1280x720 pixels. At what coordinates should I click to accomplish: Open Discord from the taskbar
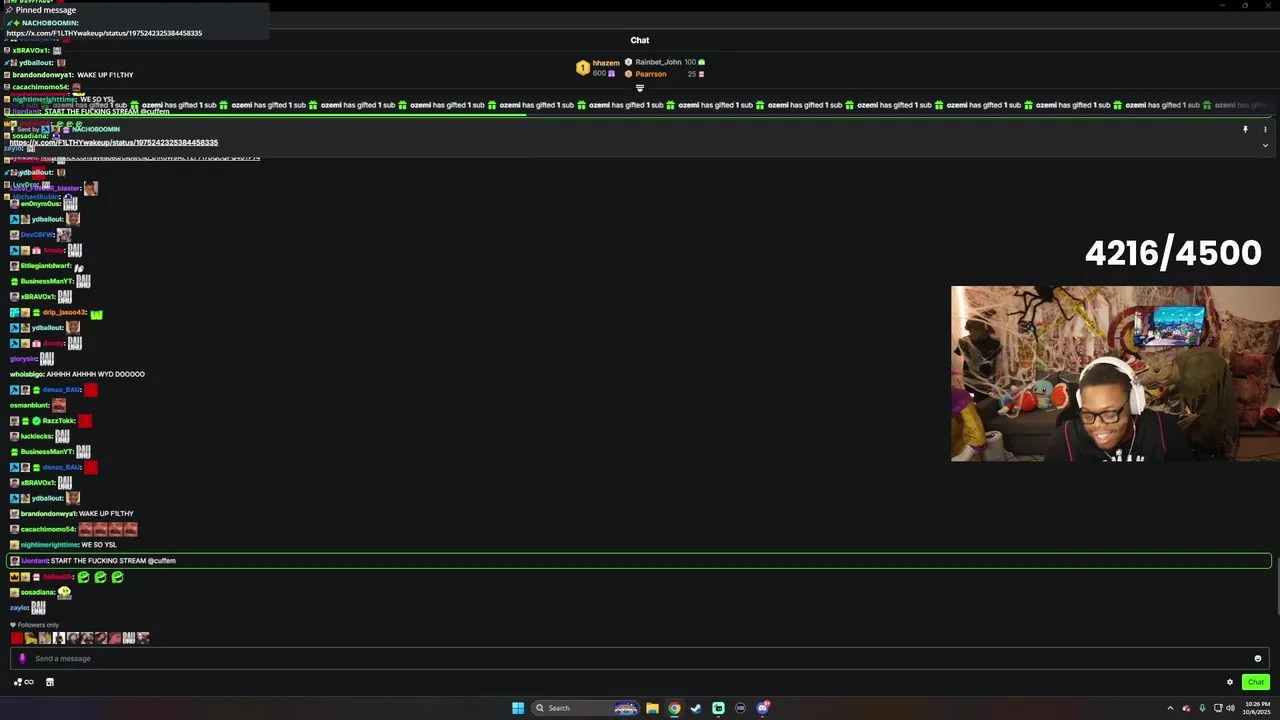[763, 708]
